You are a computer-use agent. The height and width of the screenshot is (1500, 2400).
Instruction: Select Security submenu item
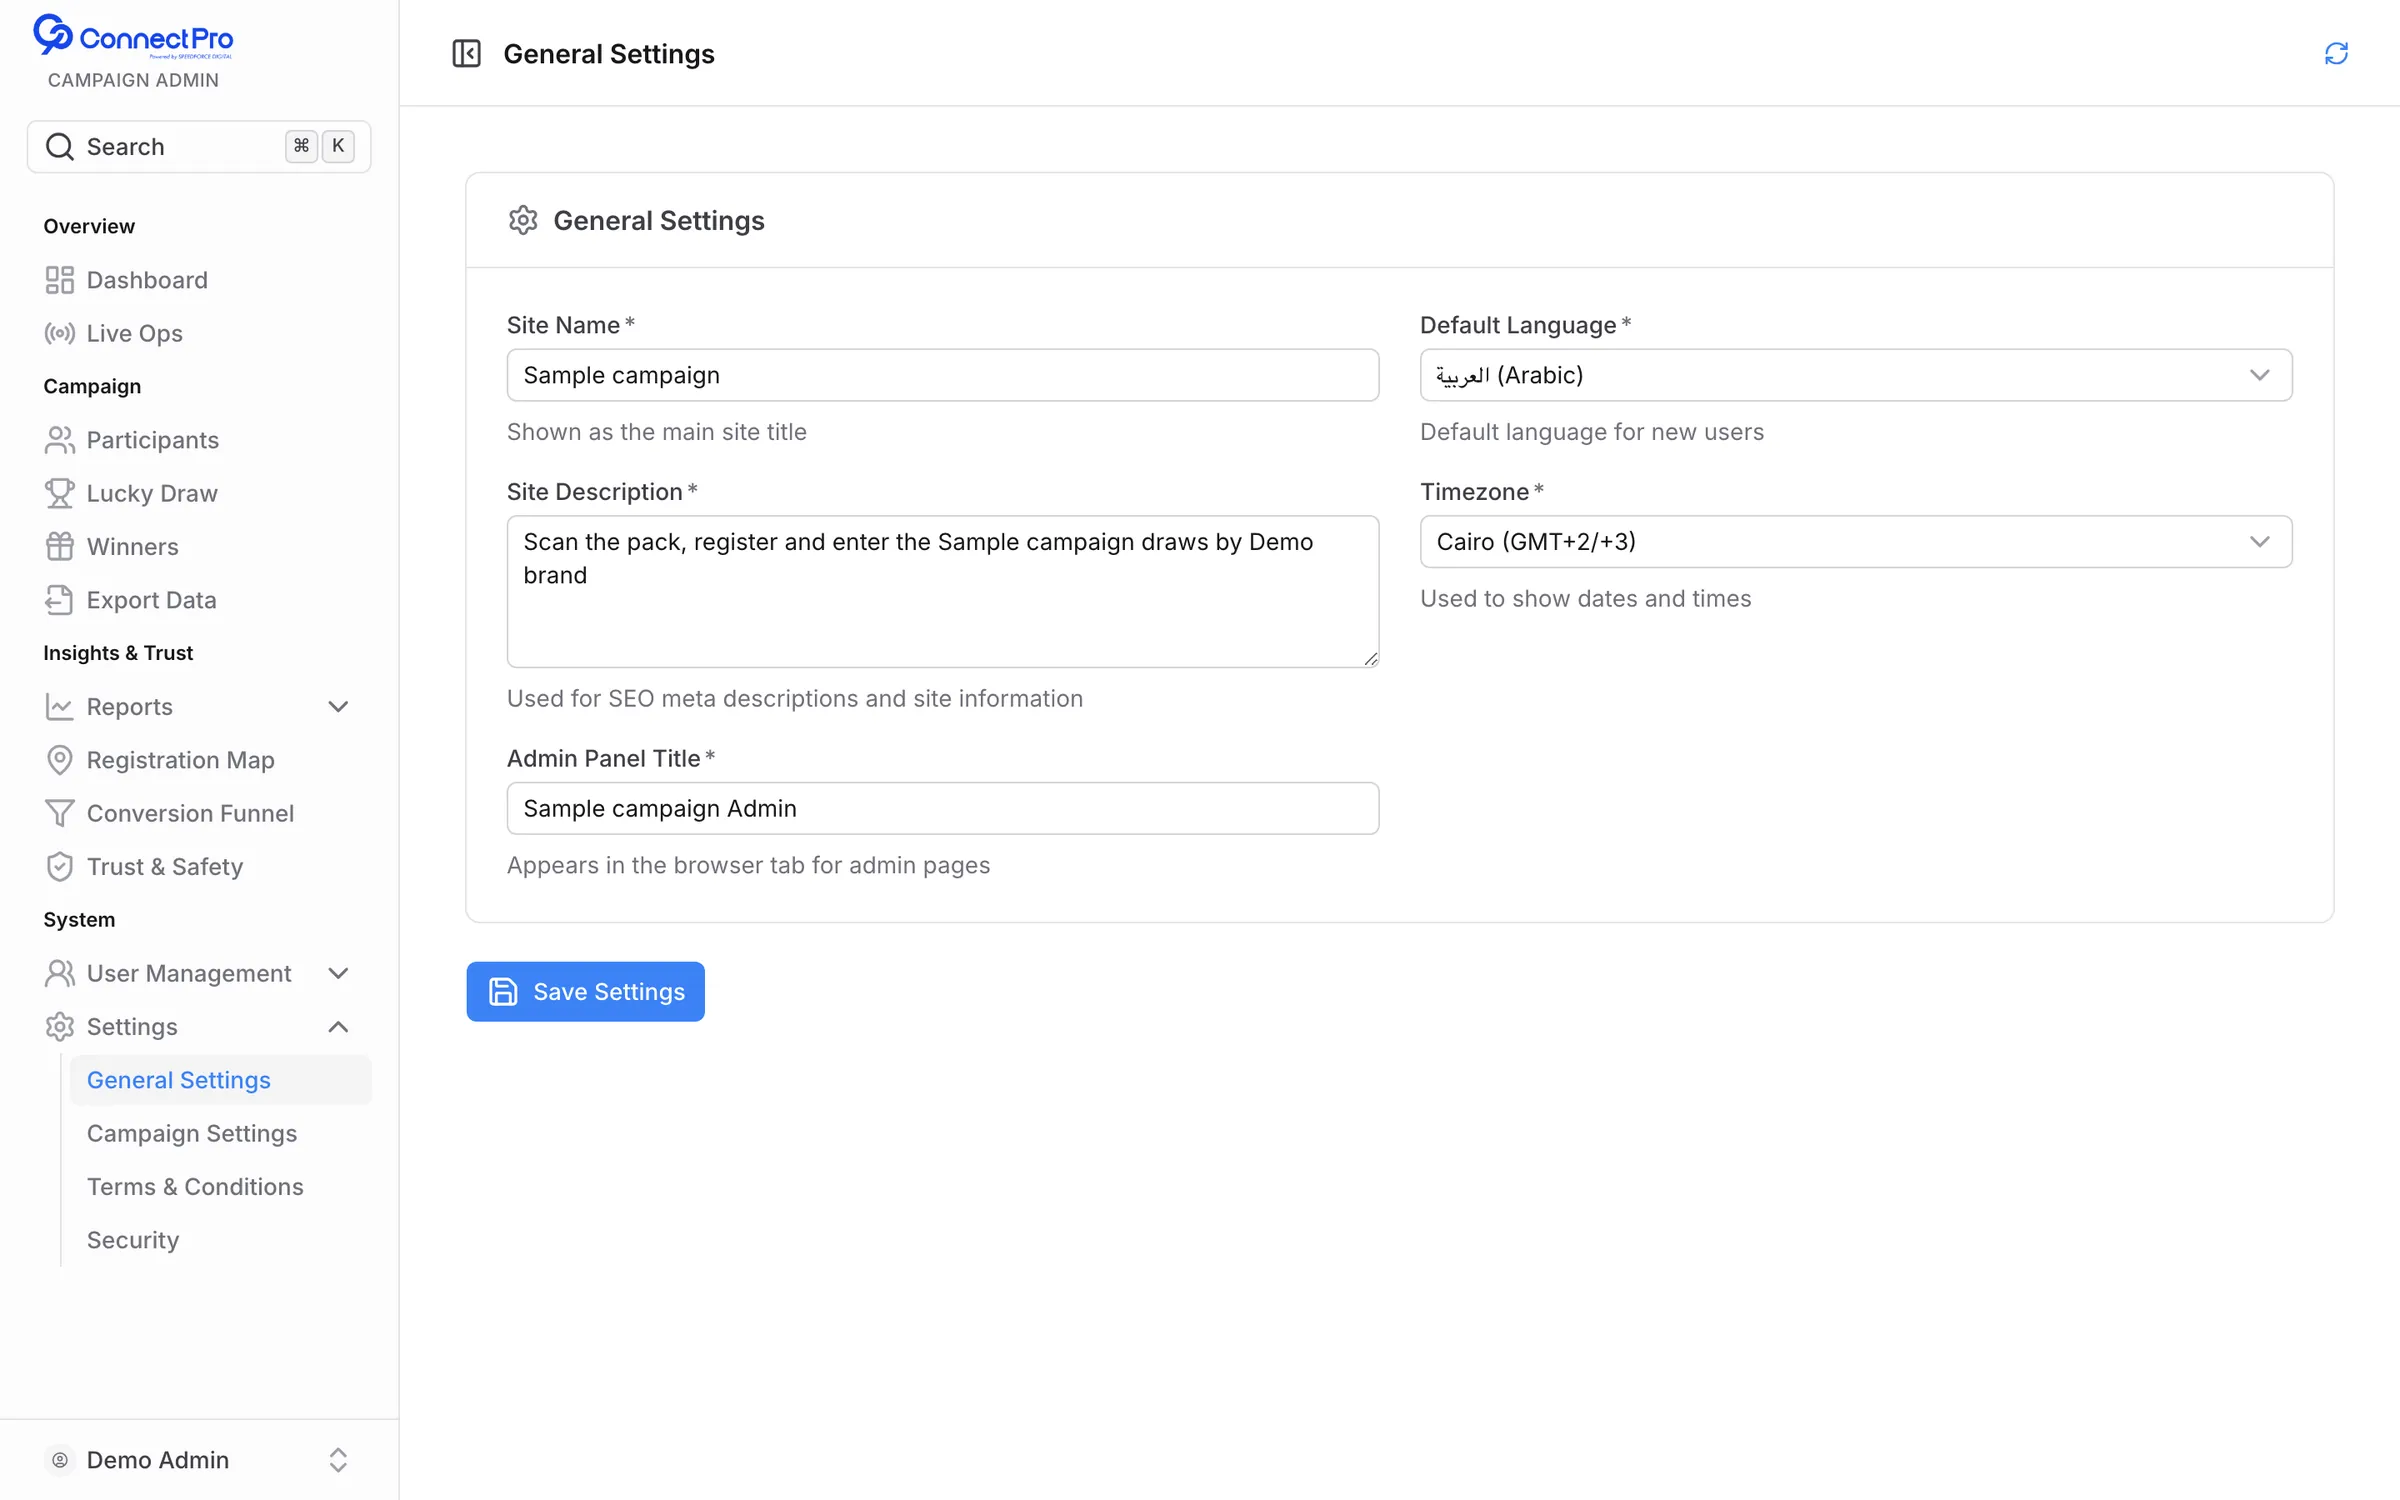220,1240
